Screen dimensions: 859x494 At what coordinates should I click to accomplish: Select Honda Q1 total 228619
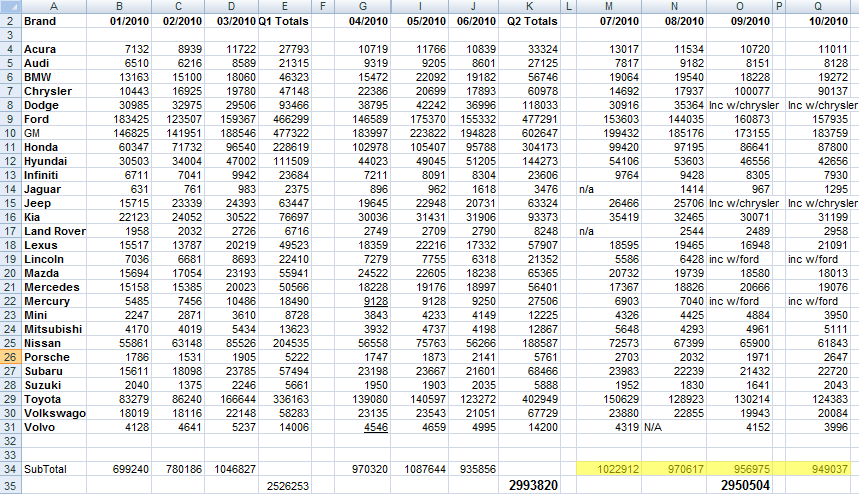pos(284,147)
